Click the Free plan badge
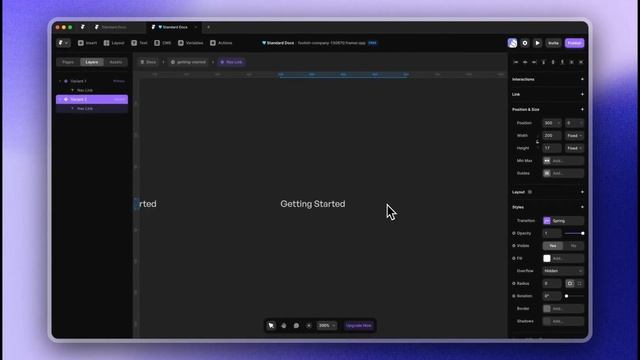640x360 pixels. click(373, 43)
